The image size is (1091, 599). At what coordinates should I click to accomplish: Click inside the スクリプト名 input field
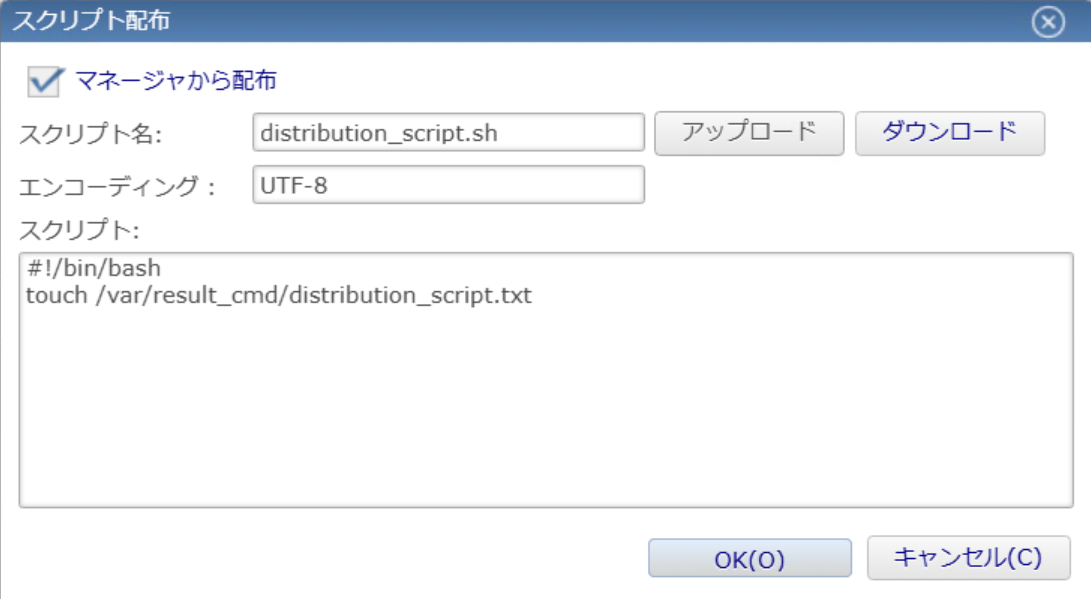[450, 130]
